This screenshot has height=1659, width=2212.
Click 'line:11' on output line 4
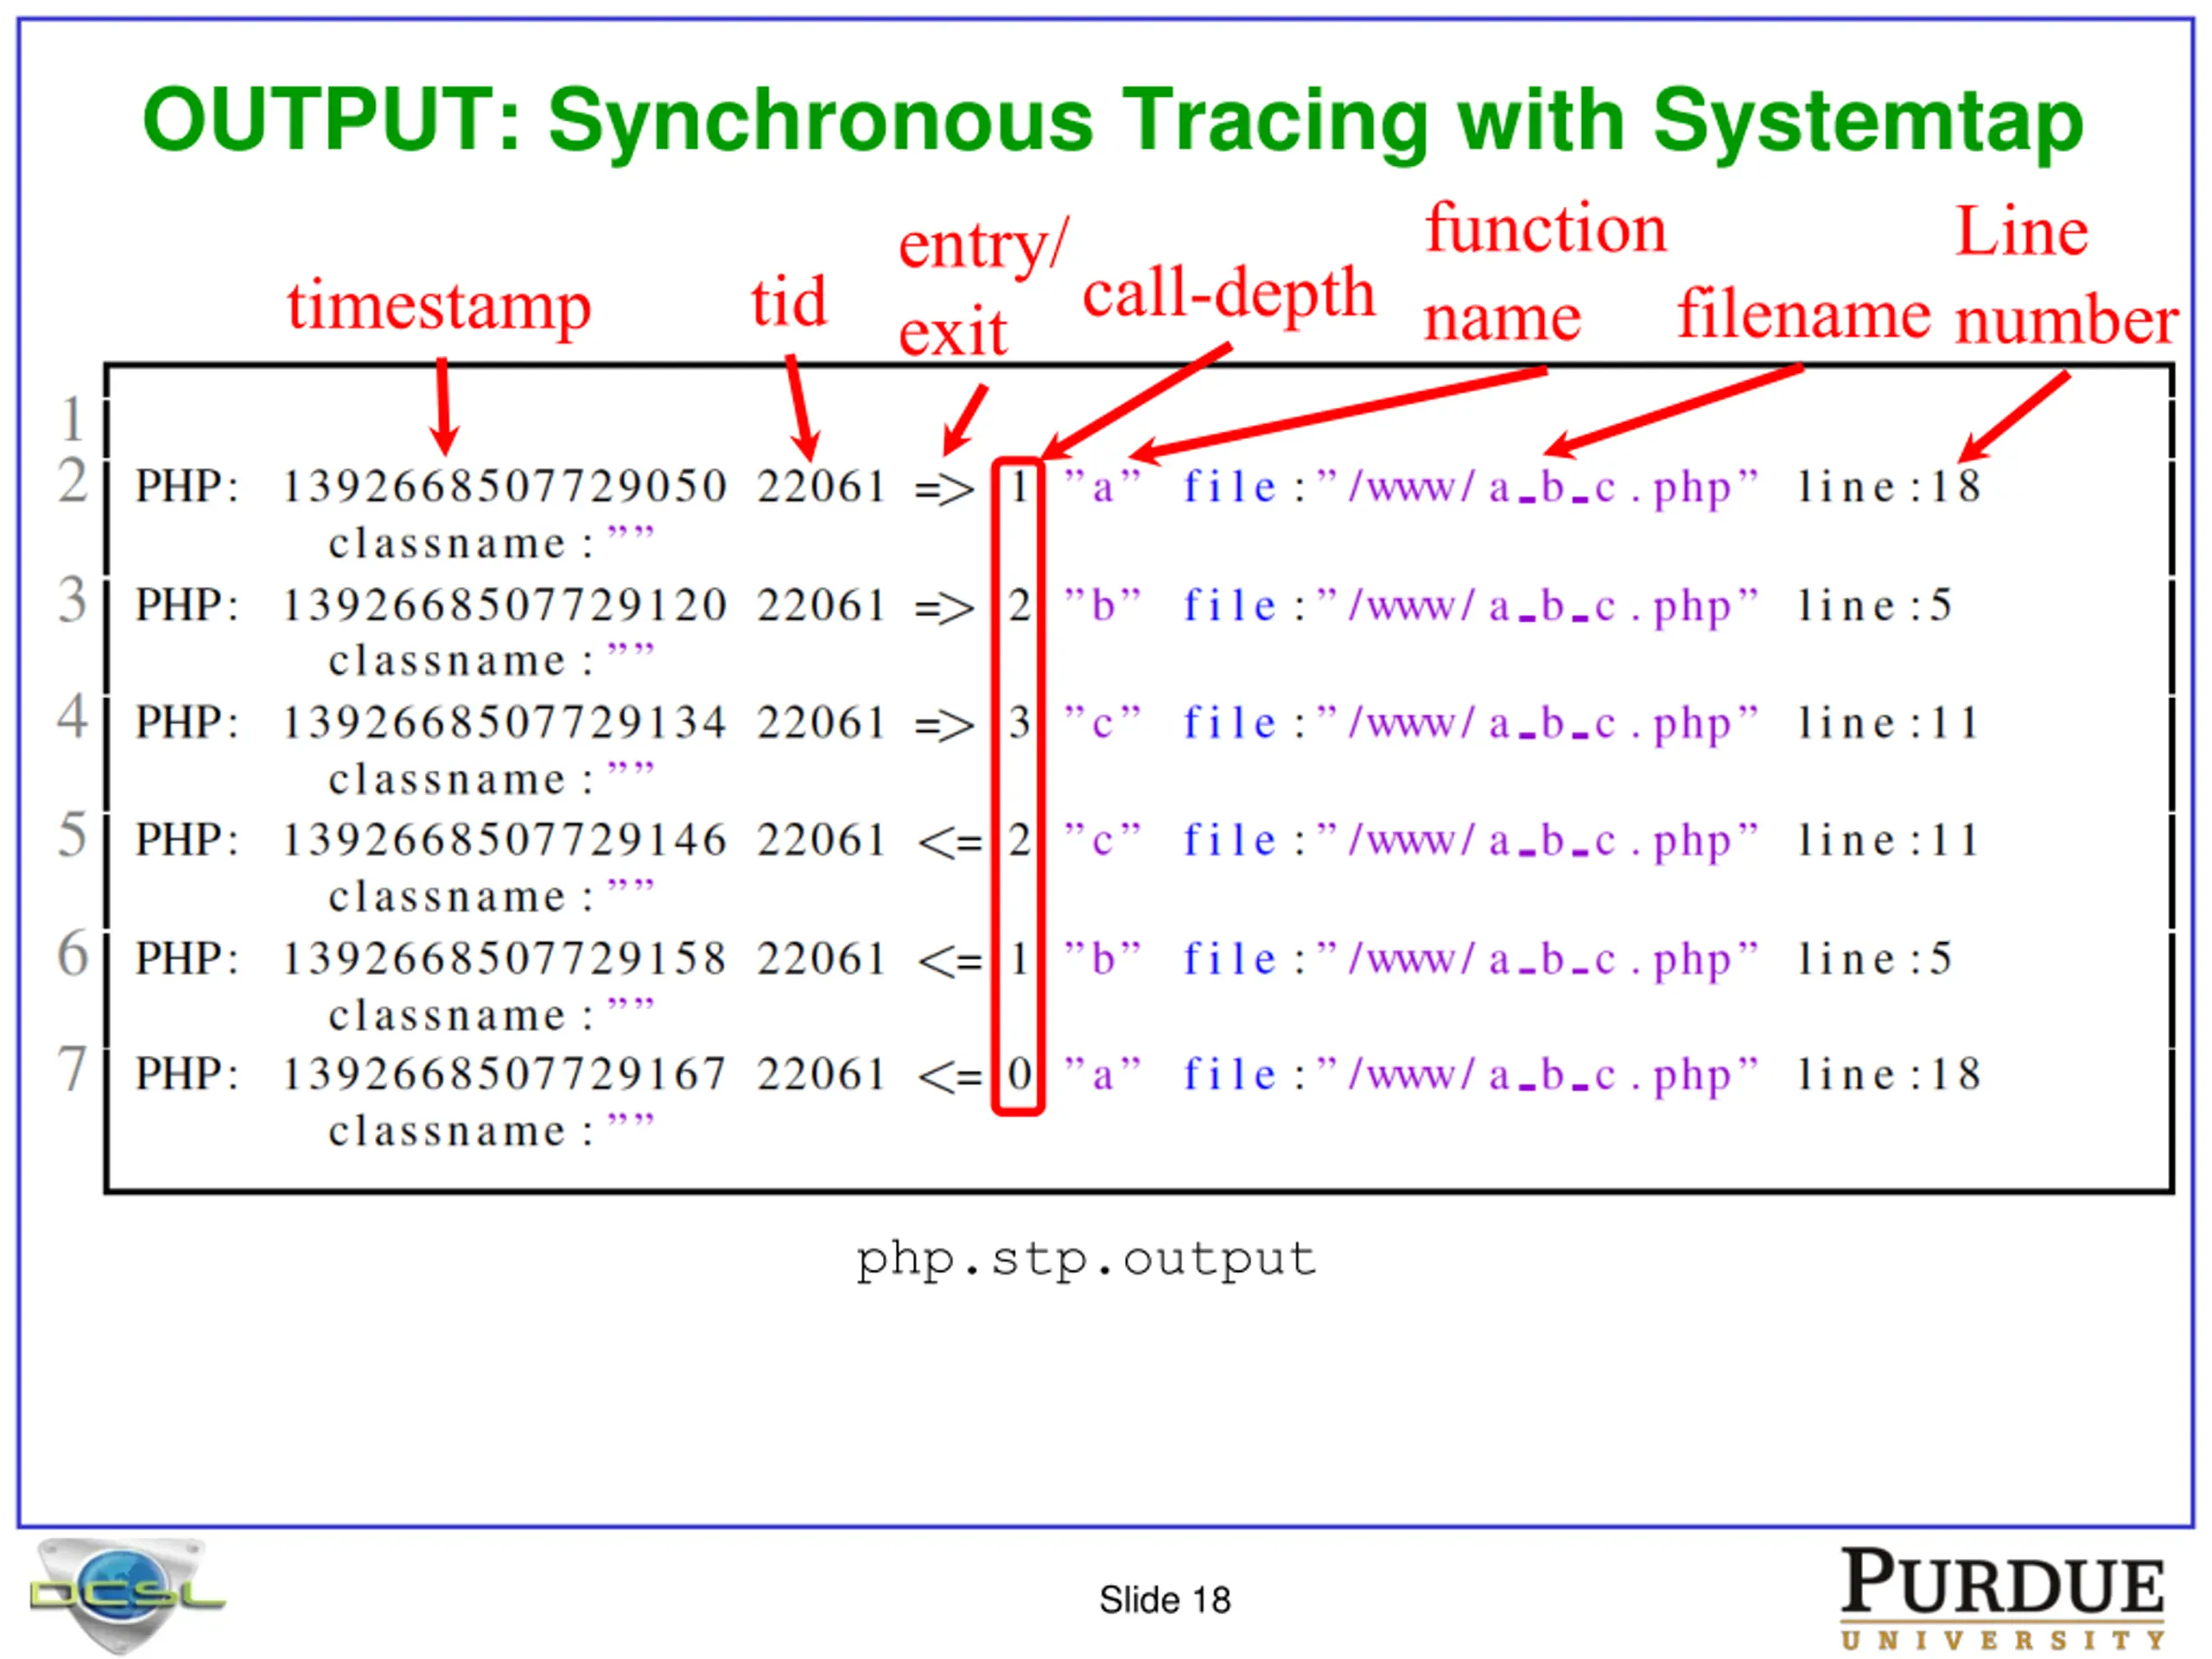pos(1889,723)
